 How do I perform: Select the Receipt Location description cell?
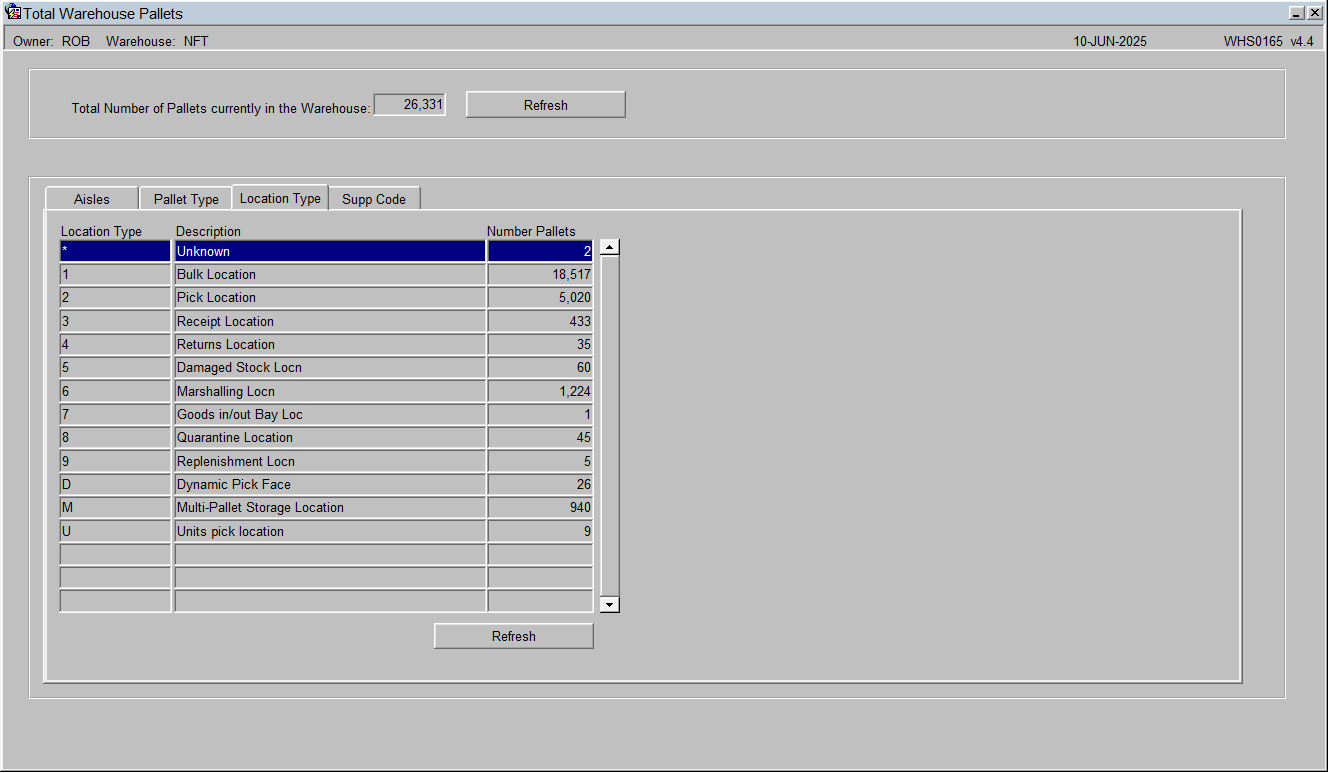click(x=330, y=321)
